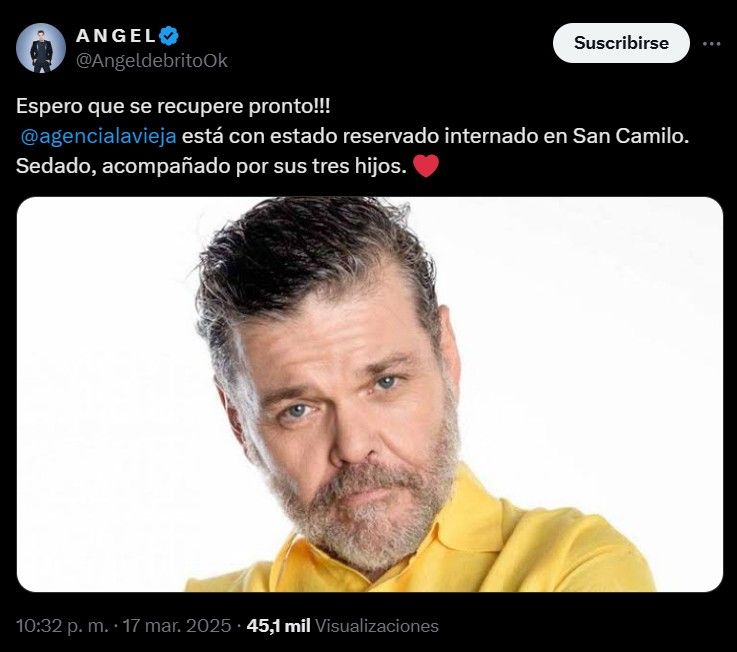Click the man's face in the photo
737x652 pixels.
[348, 414]
